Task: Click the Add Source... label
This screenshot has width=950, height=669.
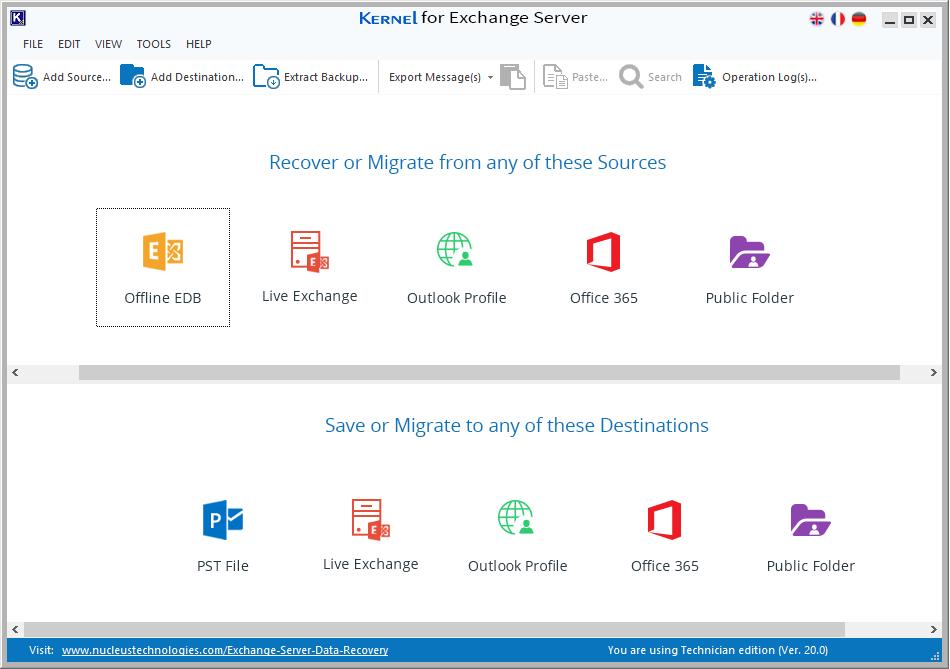Action: tap(77, 77)
